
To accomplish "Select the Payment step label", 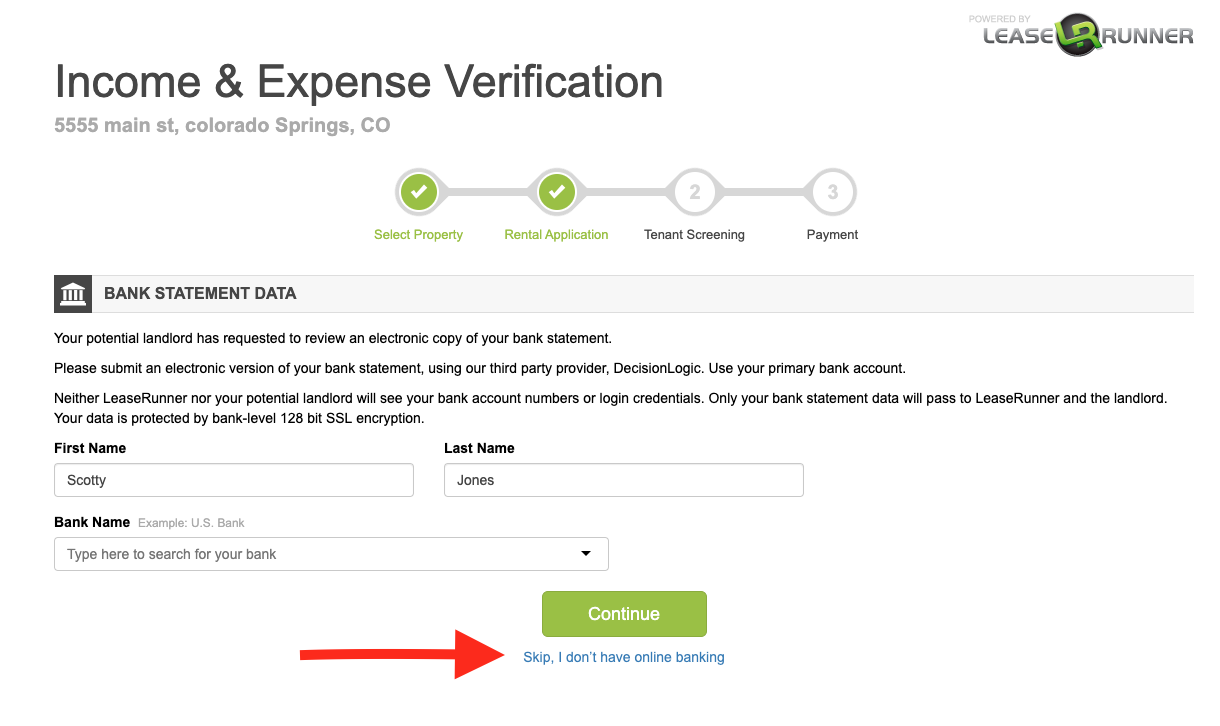I will click(x=832, y=235).
